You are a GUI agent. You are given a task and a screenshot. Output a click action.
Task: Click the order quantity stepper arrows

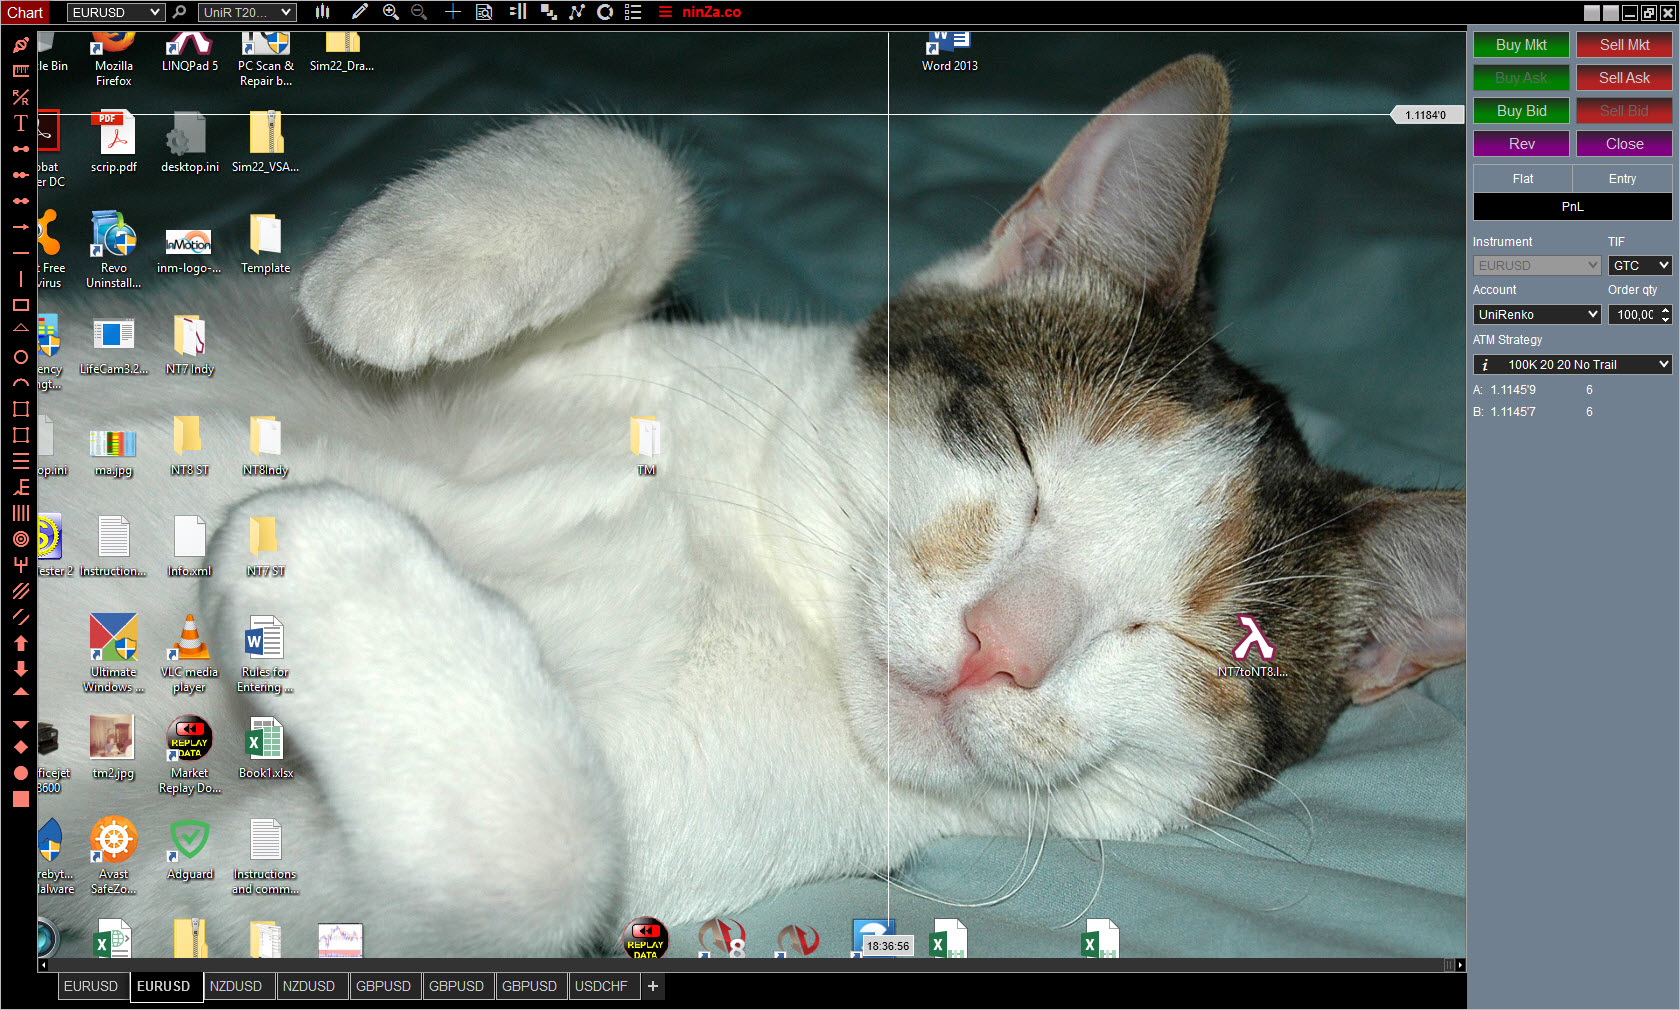(1665, 315)
